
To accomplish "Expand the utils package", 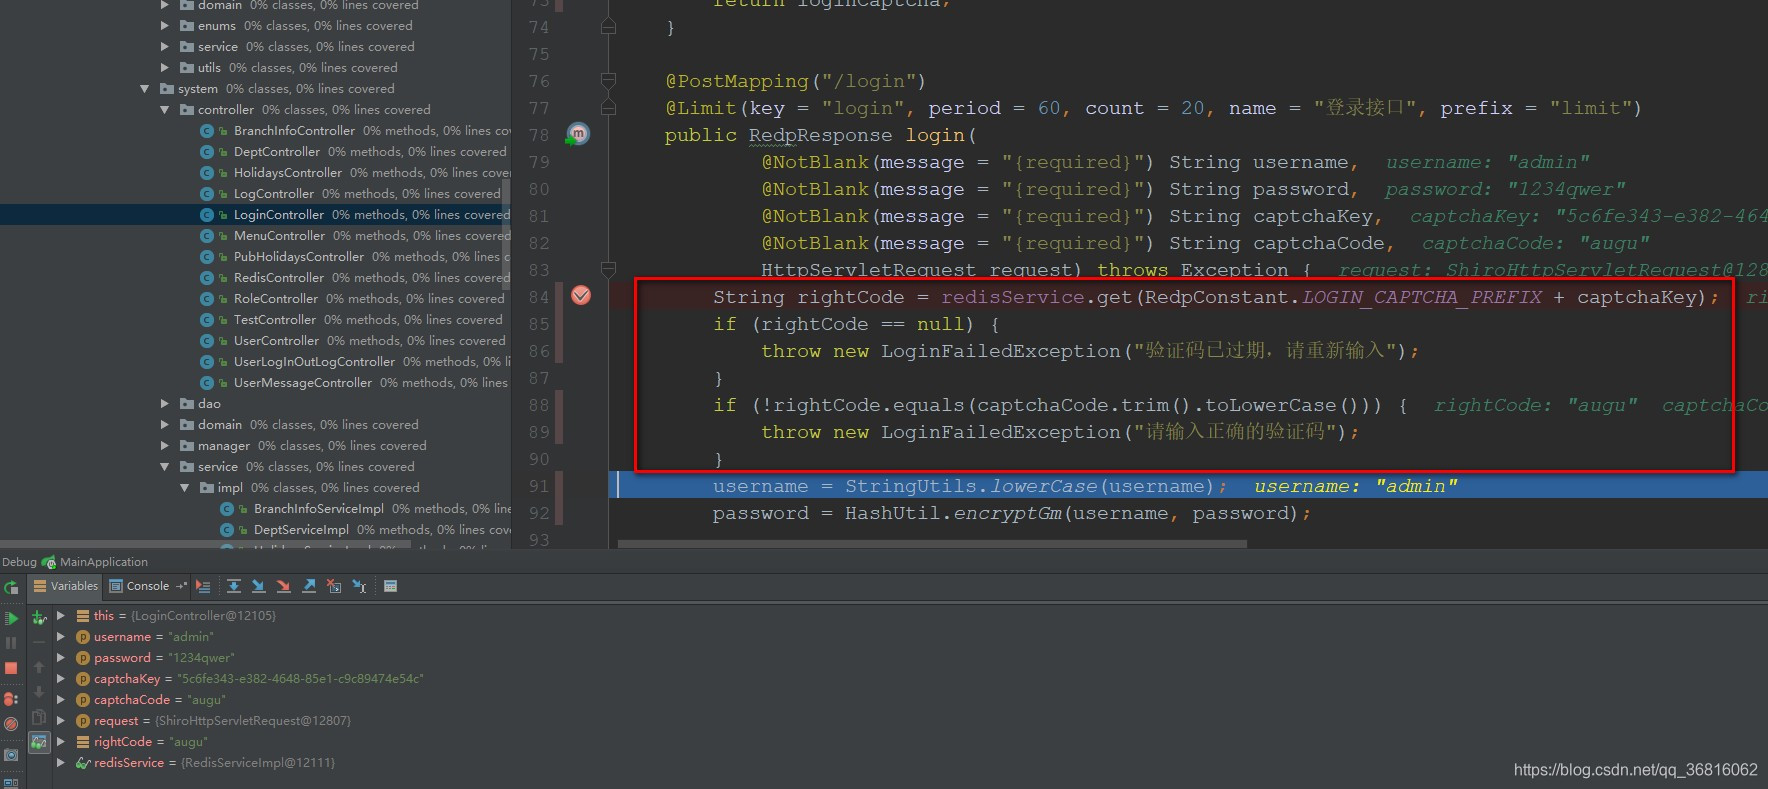I will point(165,68).
